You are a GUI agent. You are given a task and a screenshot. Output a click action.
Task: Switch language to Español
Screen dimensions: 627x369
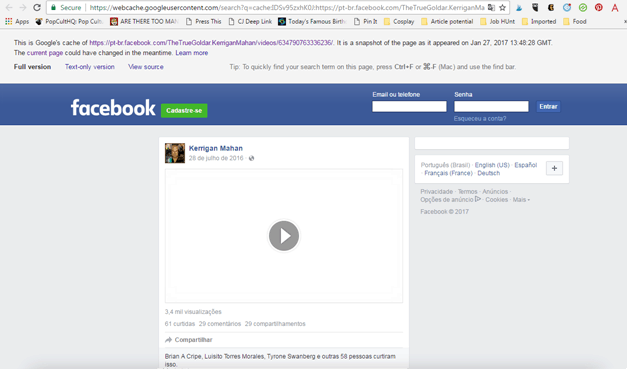click(525, 165)
